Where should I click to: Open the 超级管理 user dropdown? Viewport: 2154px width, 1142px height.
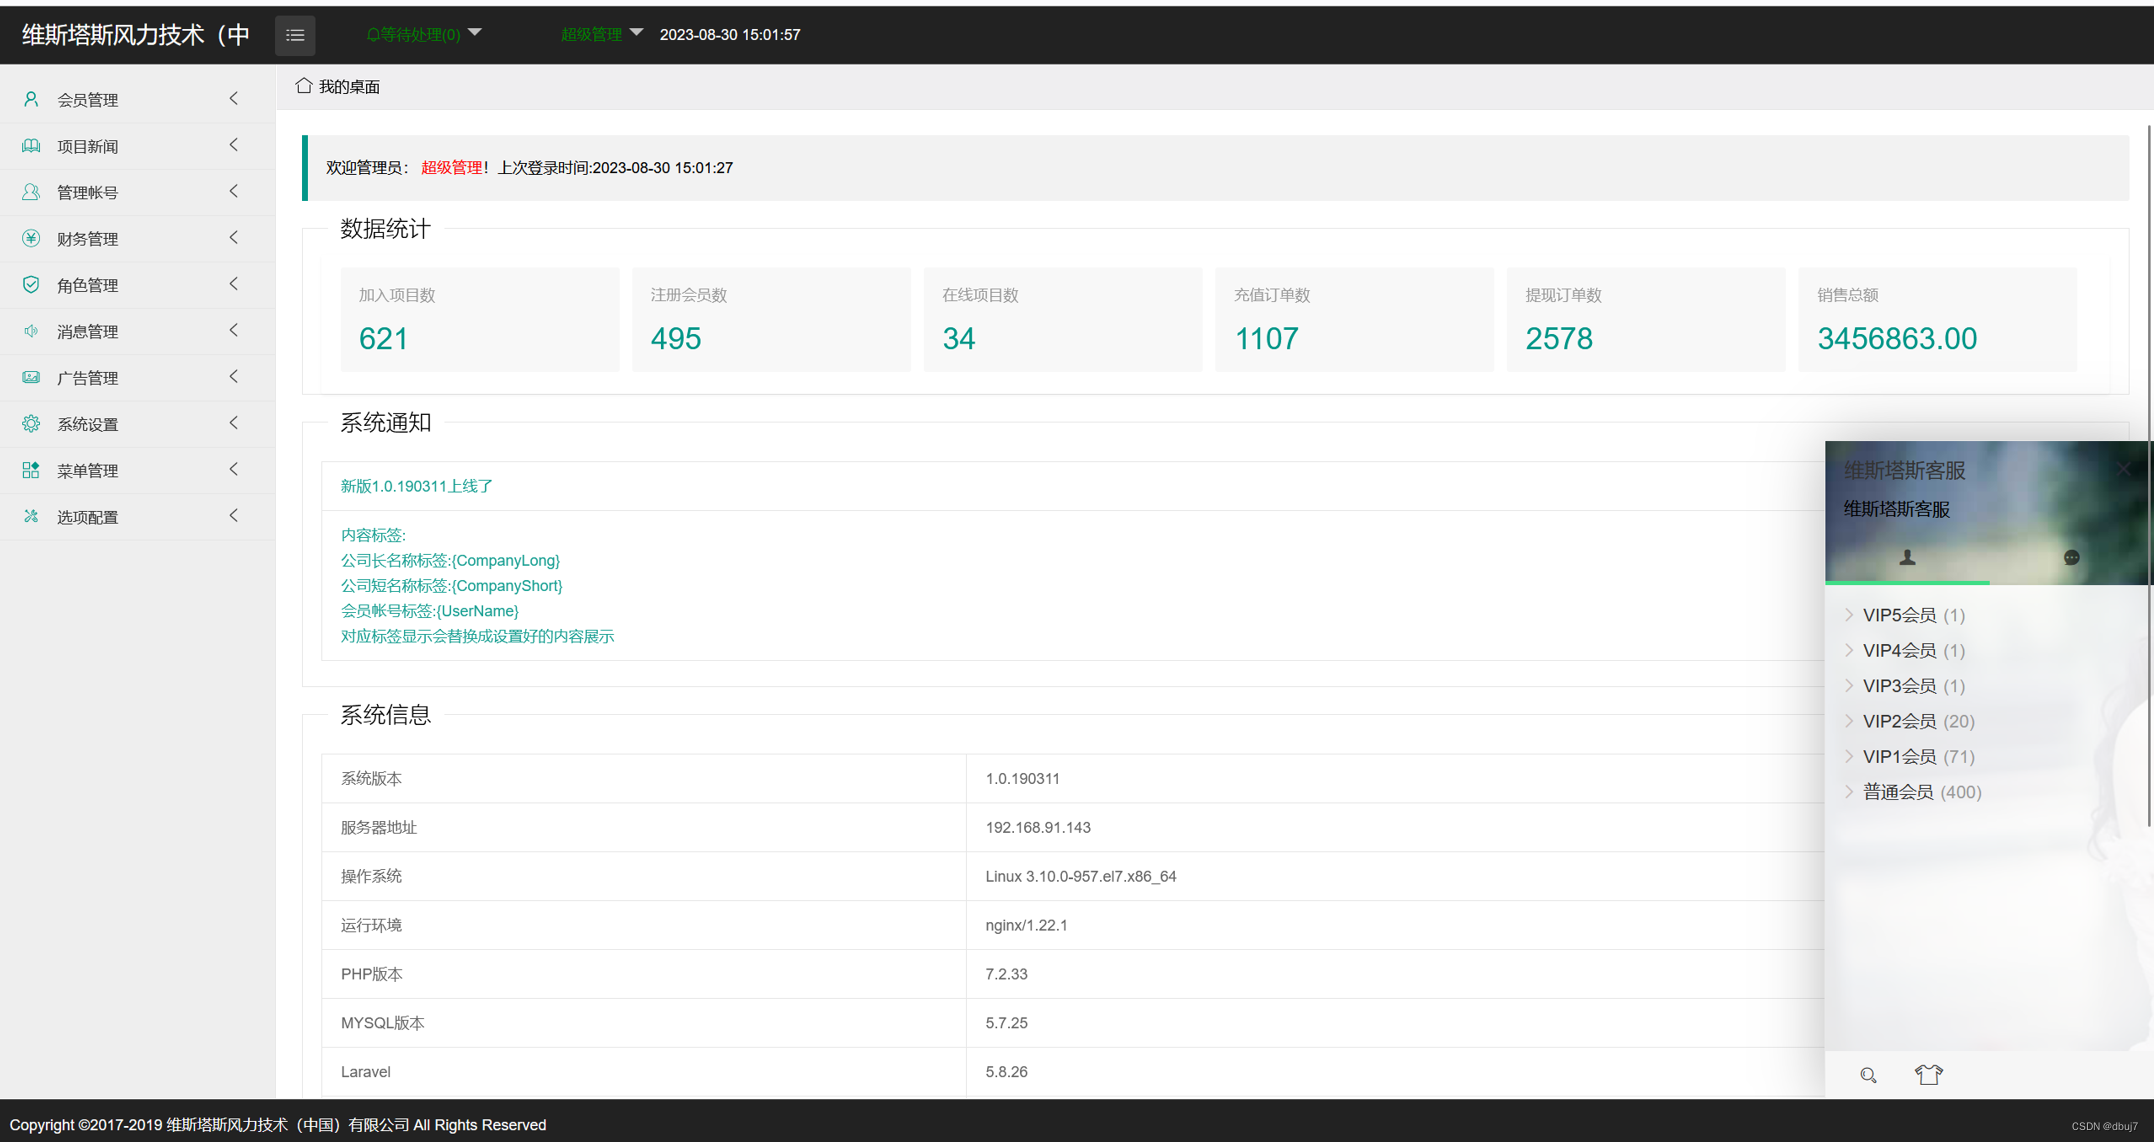pos(600,35)
